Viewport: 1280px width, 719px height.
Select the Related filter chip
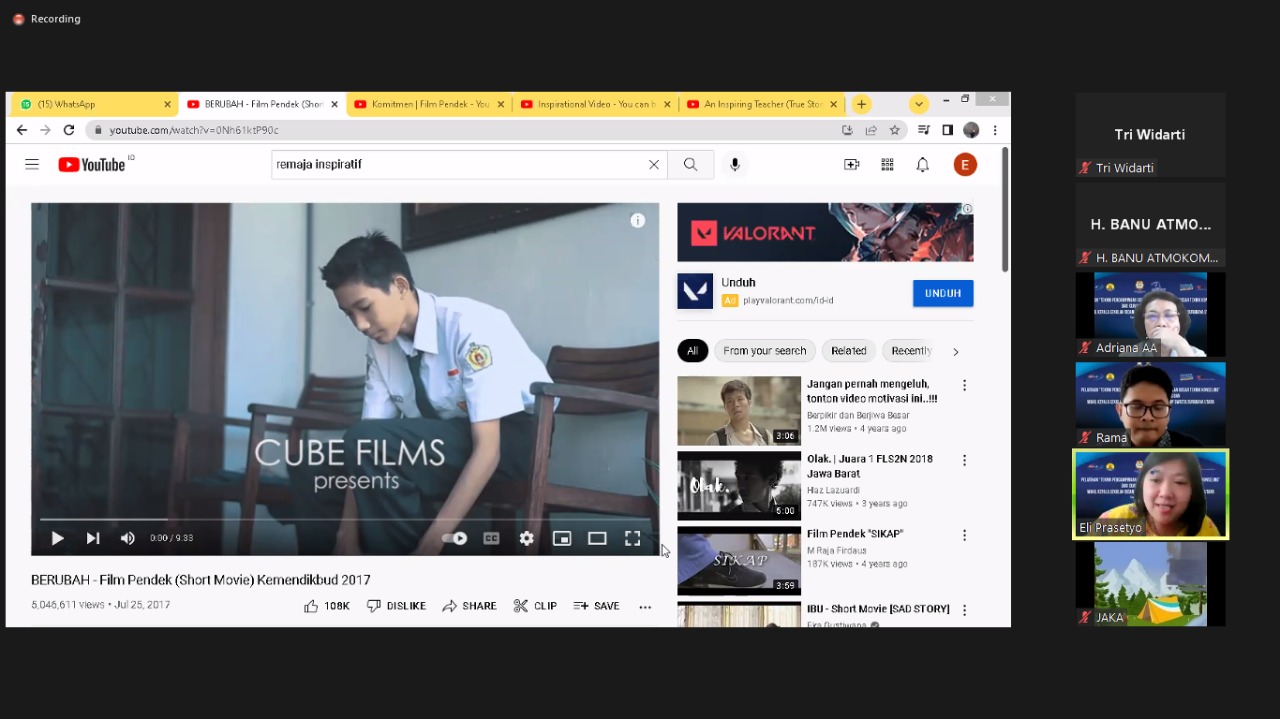coord(848,351)
